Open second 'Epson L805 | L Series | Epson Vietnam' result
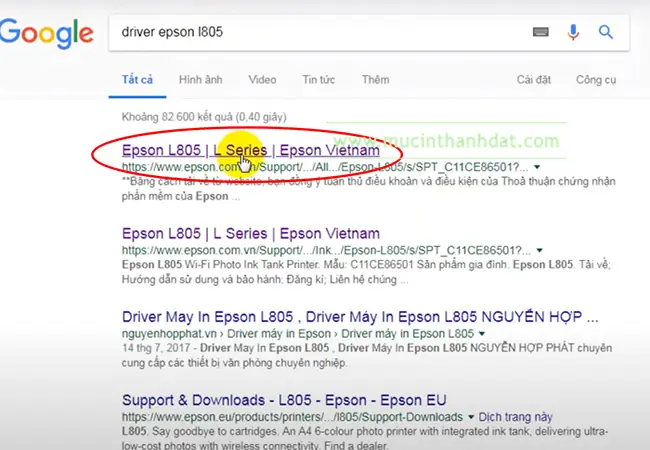 pyautogui.click(x=251, y=234)
